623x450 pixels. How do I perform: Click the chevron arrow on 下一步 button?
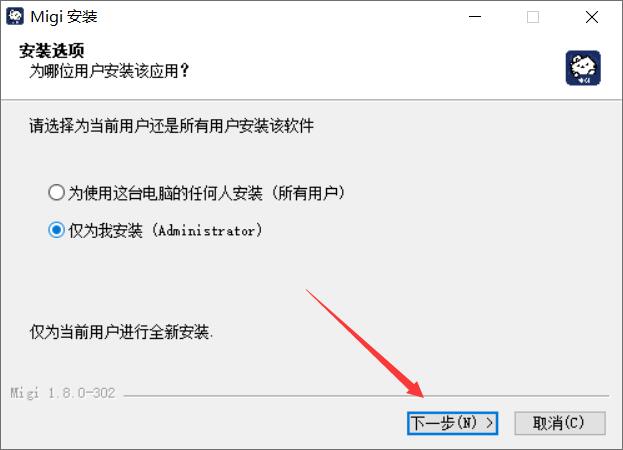click(x=489, y=423)
